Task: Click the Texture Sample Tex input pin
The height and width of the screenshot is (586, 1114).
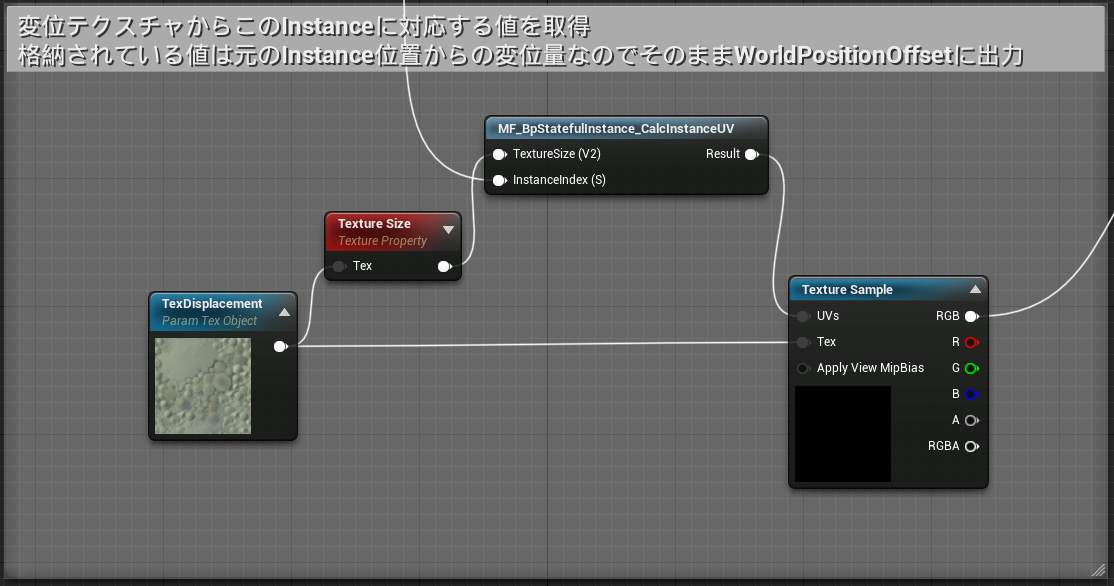Action: [x=803, y=342]
